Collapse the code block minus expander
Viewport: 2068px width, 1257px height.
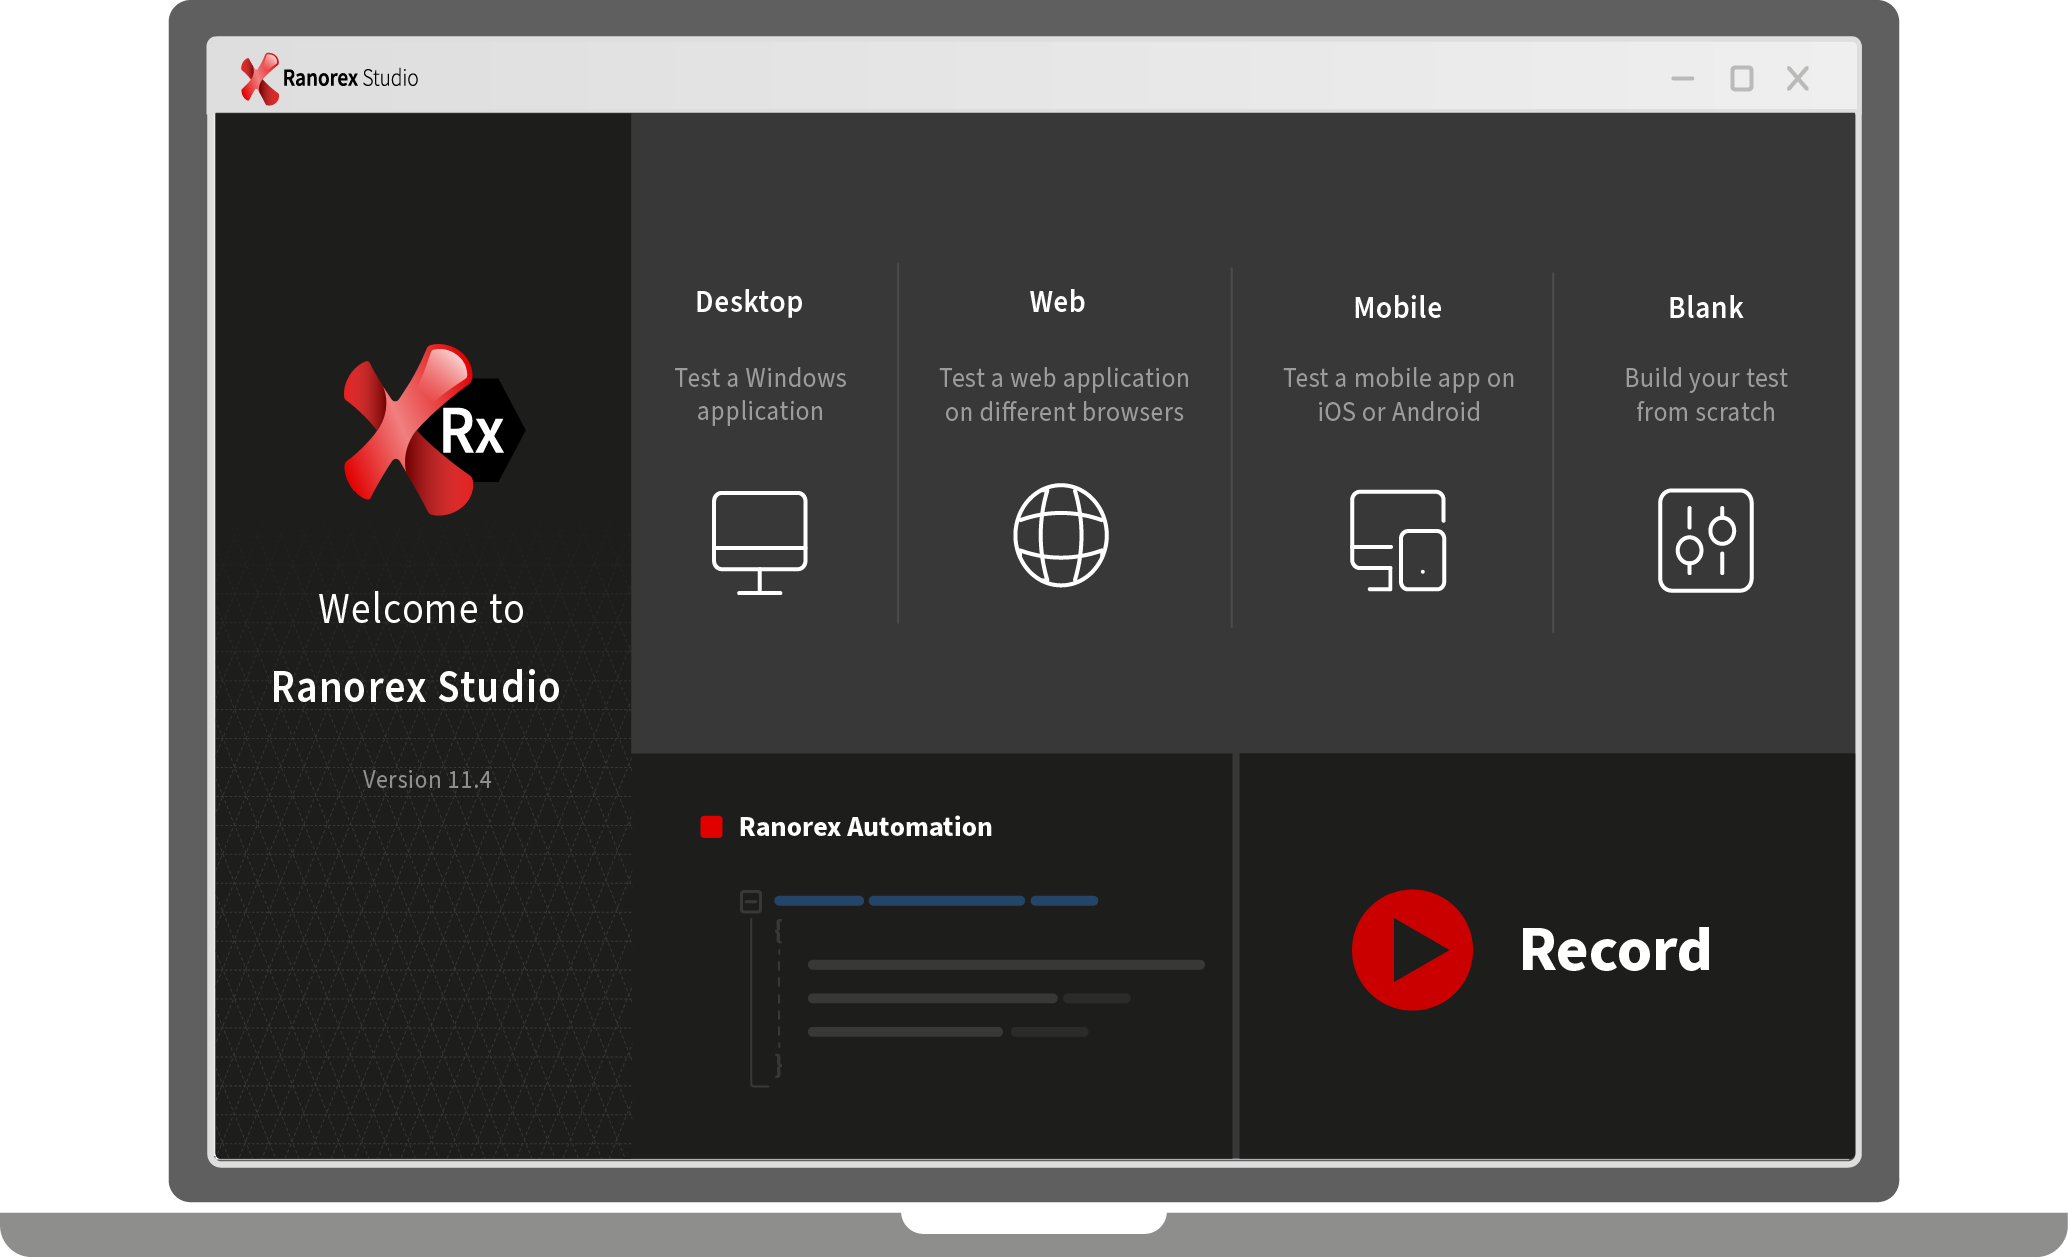pyautogui.click(x=751, y=901)
